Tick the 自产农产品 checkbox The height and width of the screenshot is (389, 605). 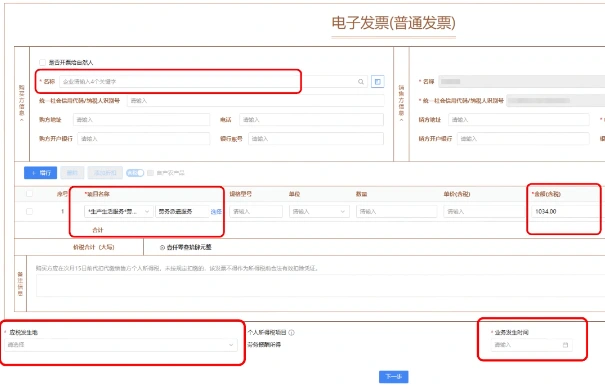150,173
